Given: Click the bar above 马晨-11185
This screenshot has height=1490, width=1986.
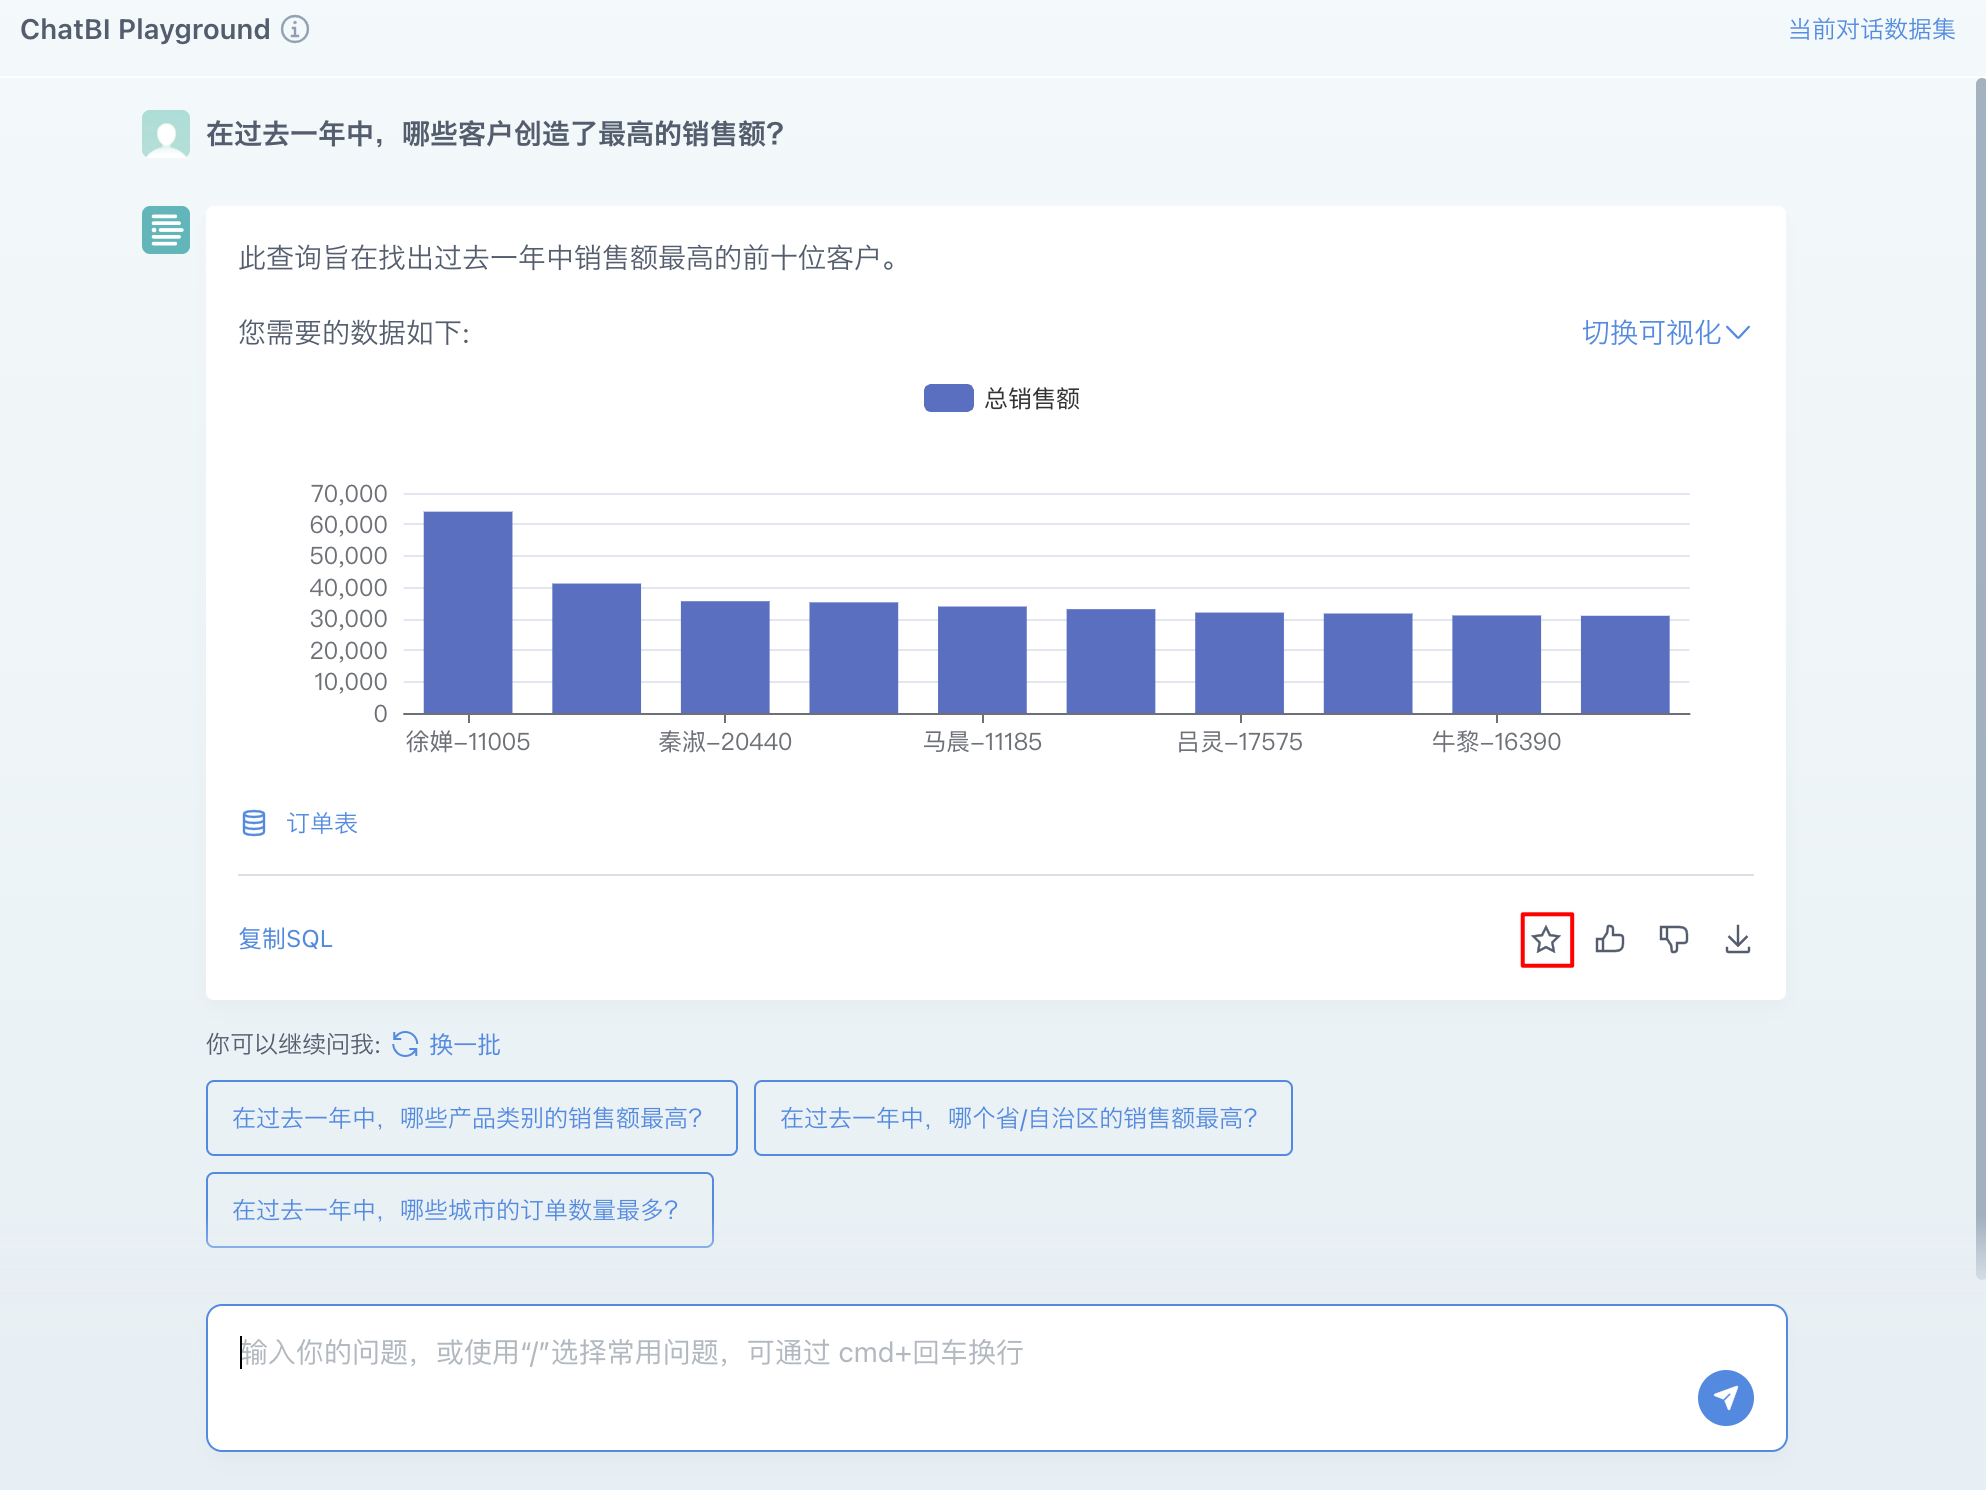Looking at the screenshot, I should click(982, 660).
